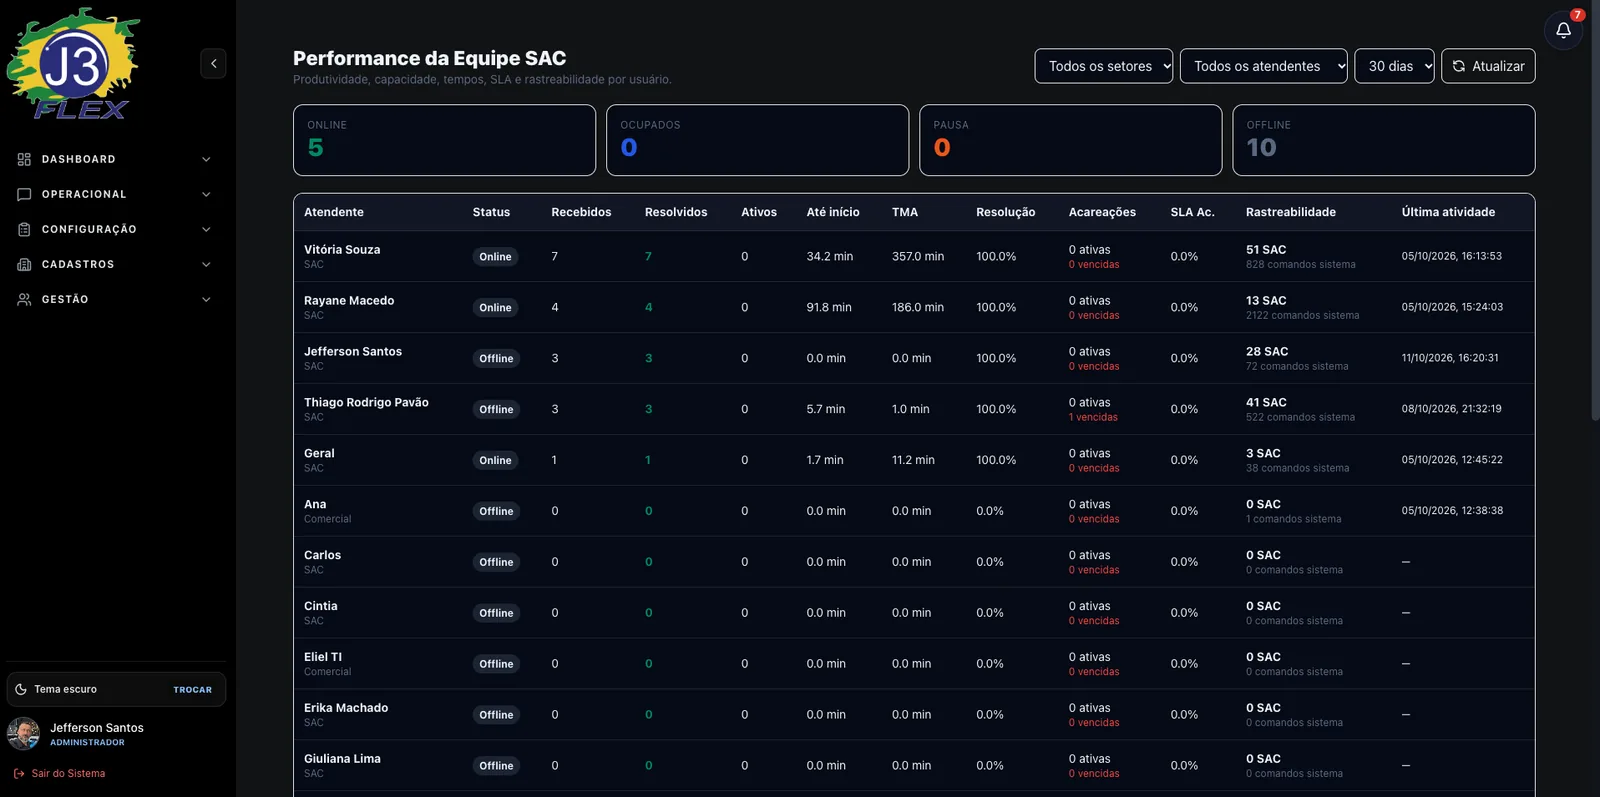Expand the Gestão menu chevron
The width and height of the screenshot is (1600, 797).
click(x=206, y=299)
